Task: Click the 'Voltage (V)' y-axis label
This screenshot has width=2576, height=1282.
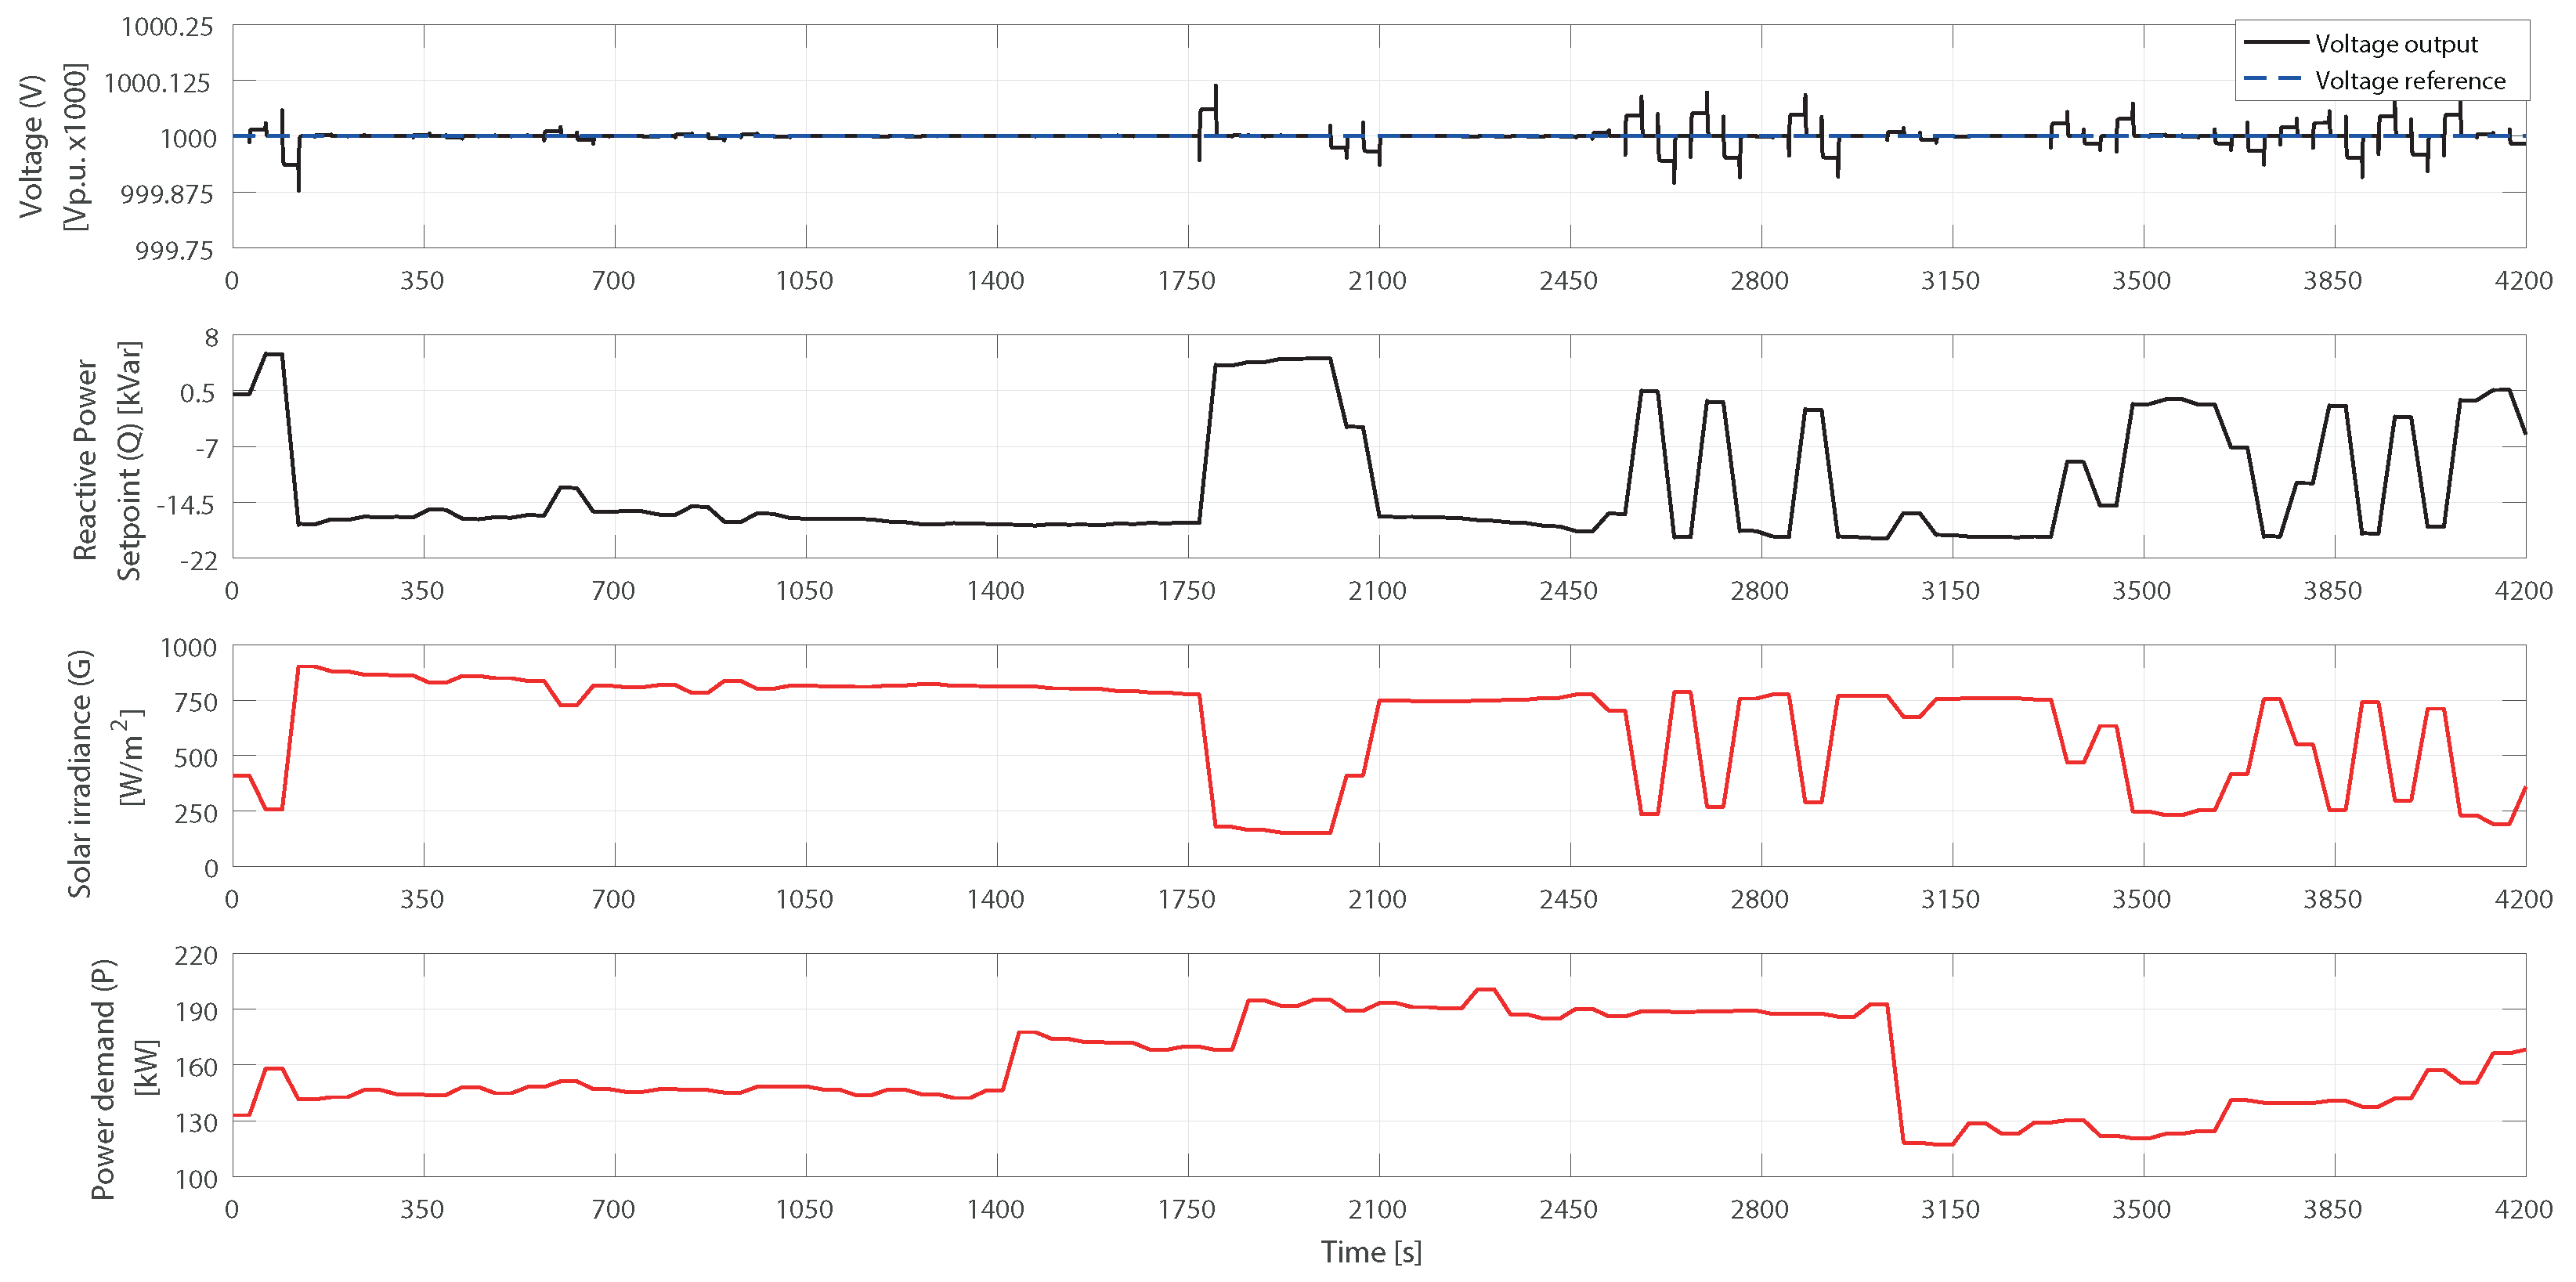Action: pos(32,146)
